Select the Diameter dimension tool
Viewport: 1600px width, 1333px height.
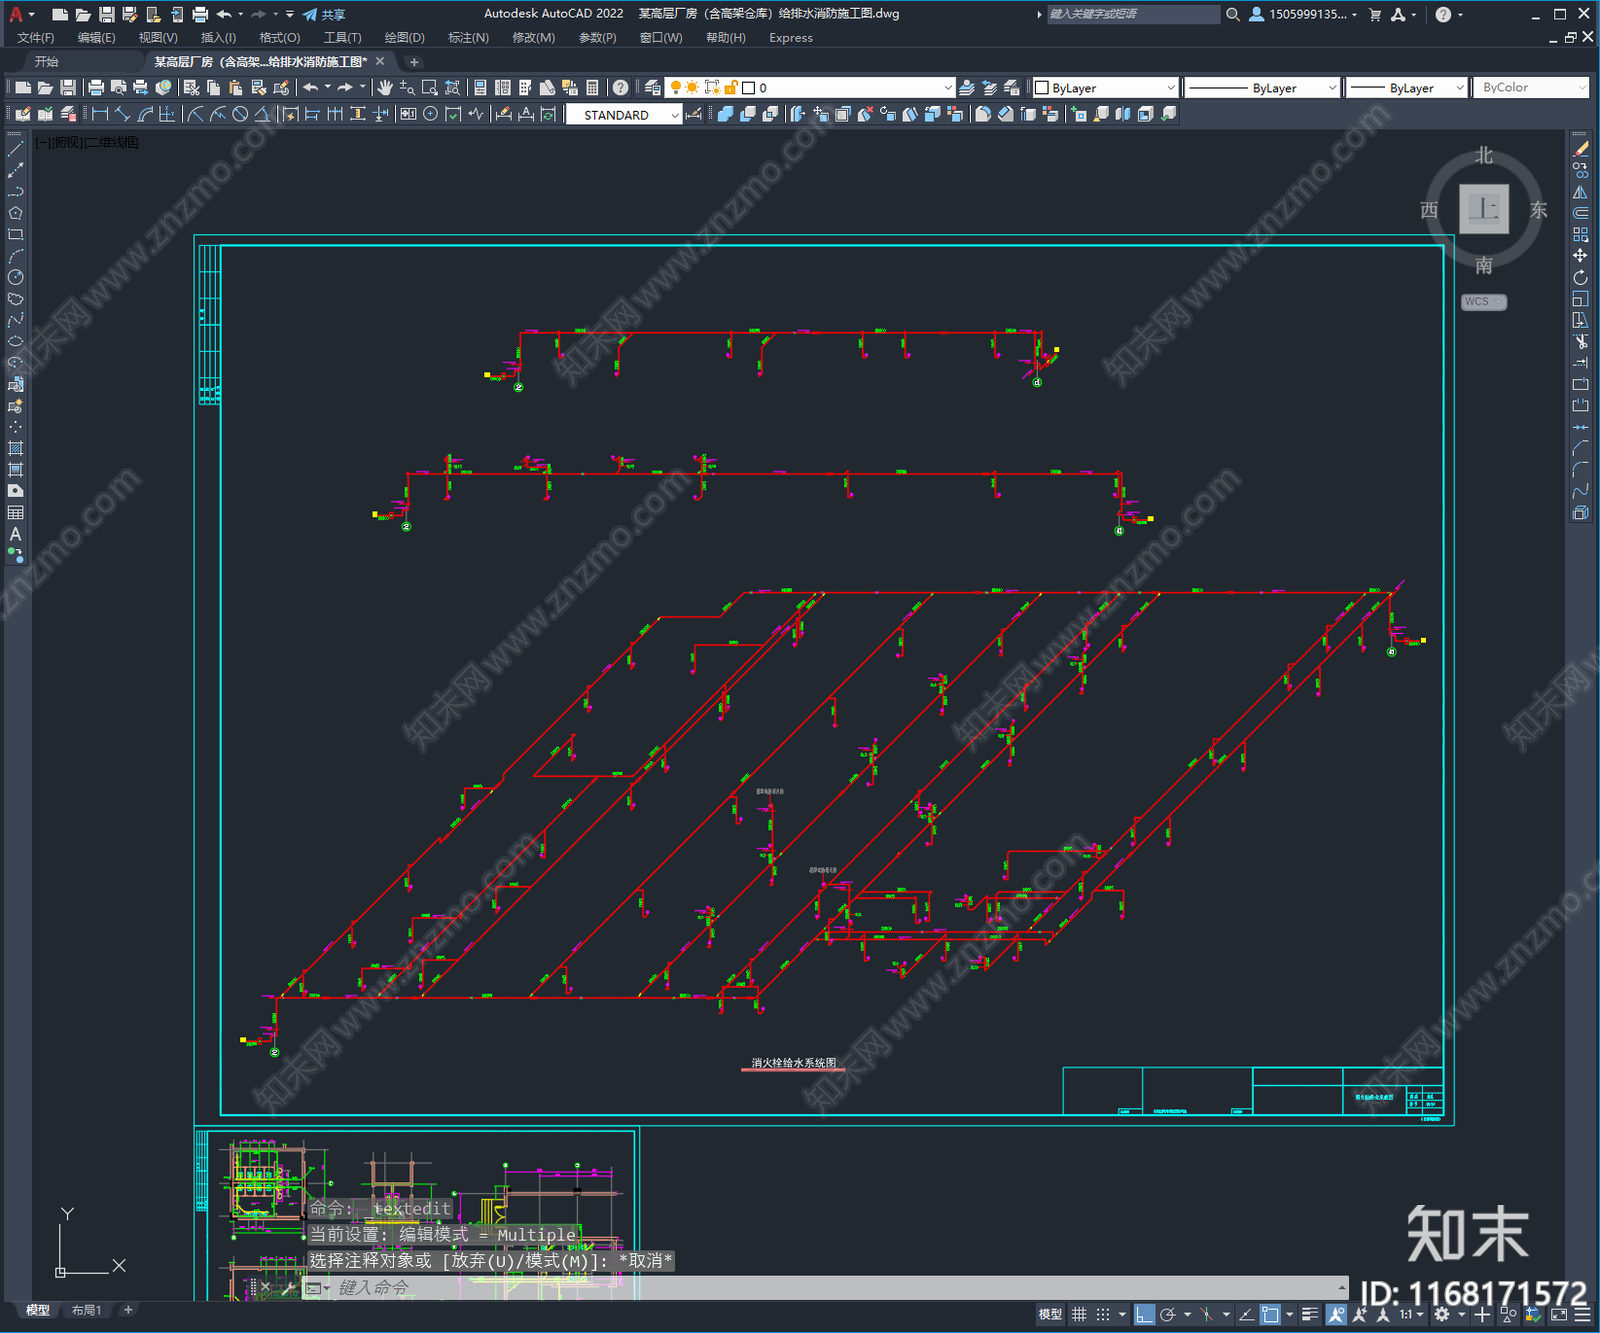click(x=240, y=114)
